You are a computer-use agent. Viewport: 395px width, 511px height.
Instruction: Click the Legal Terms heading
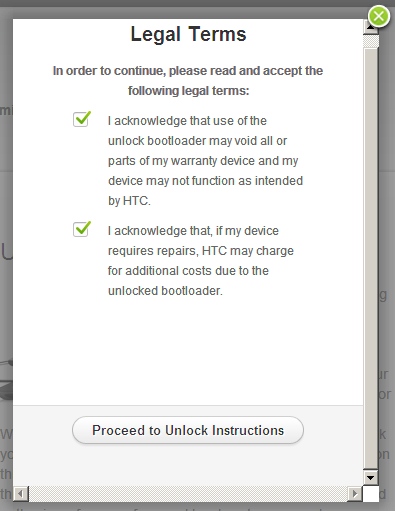point(188,34)
